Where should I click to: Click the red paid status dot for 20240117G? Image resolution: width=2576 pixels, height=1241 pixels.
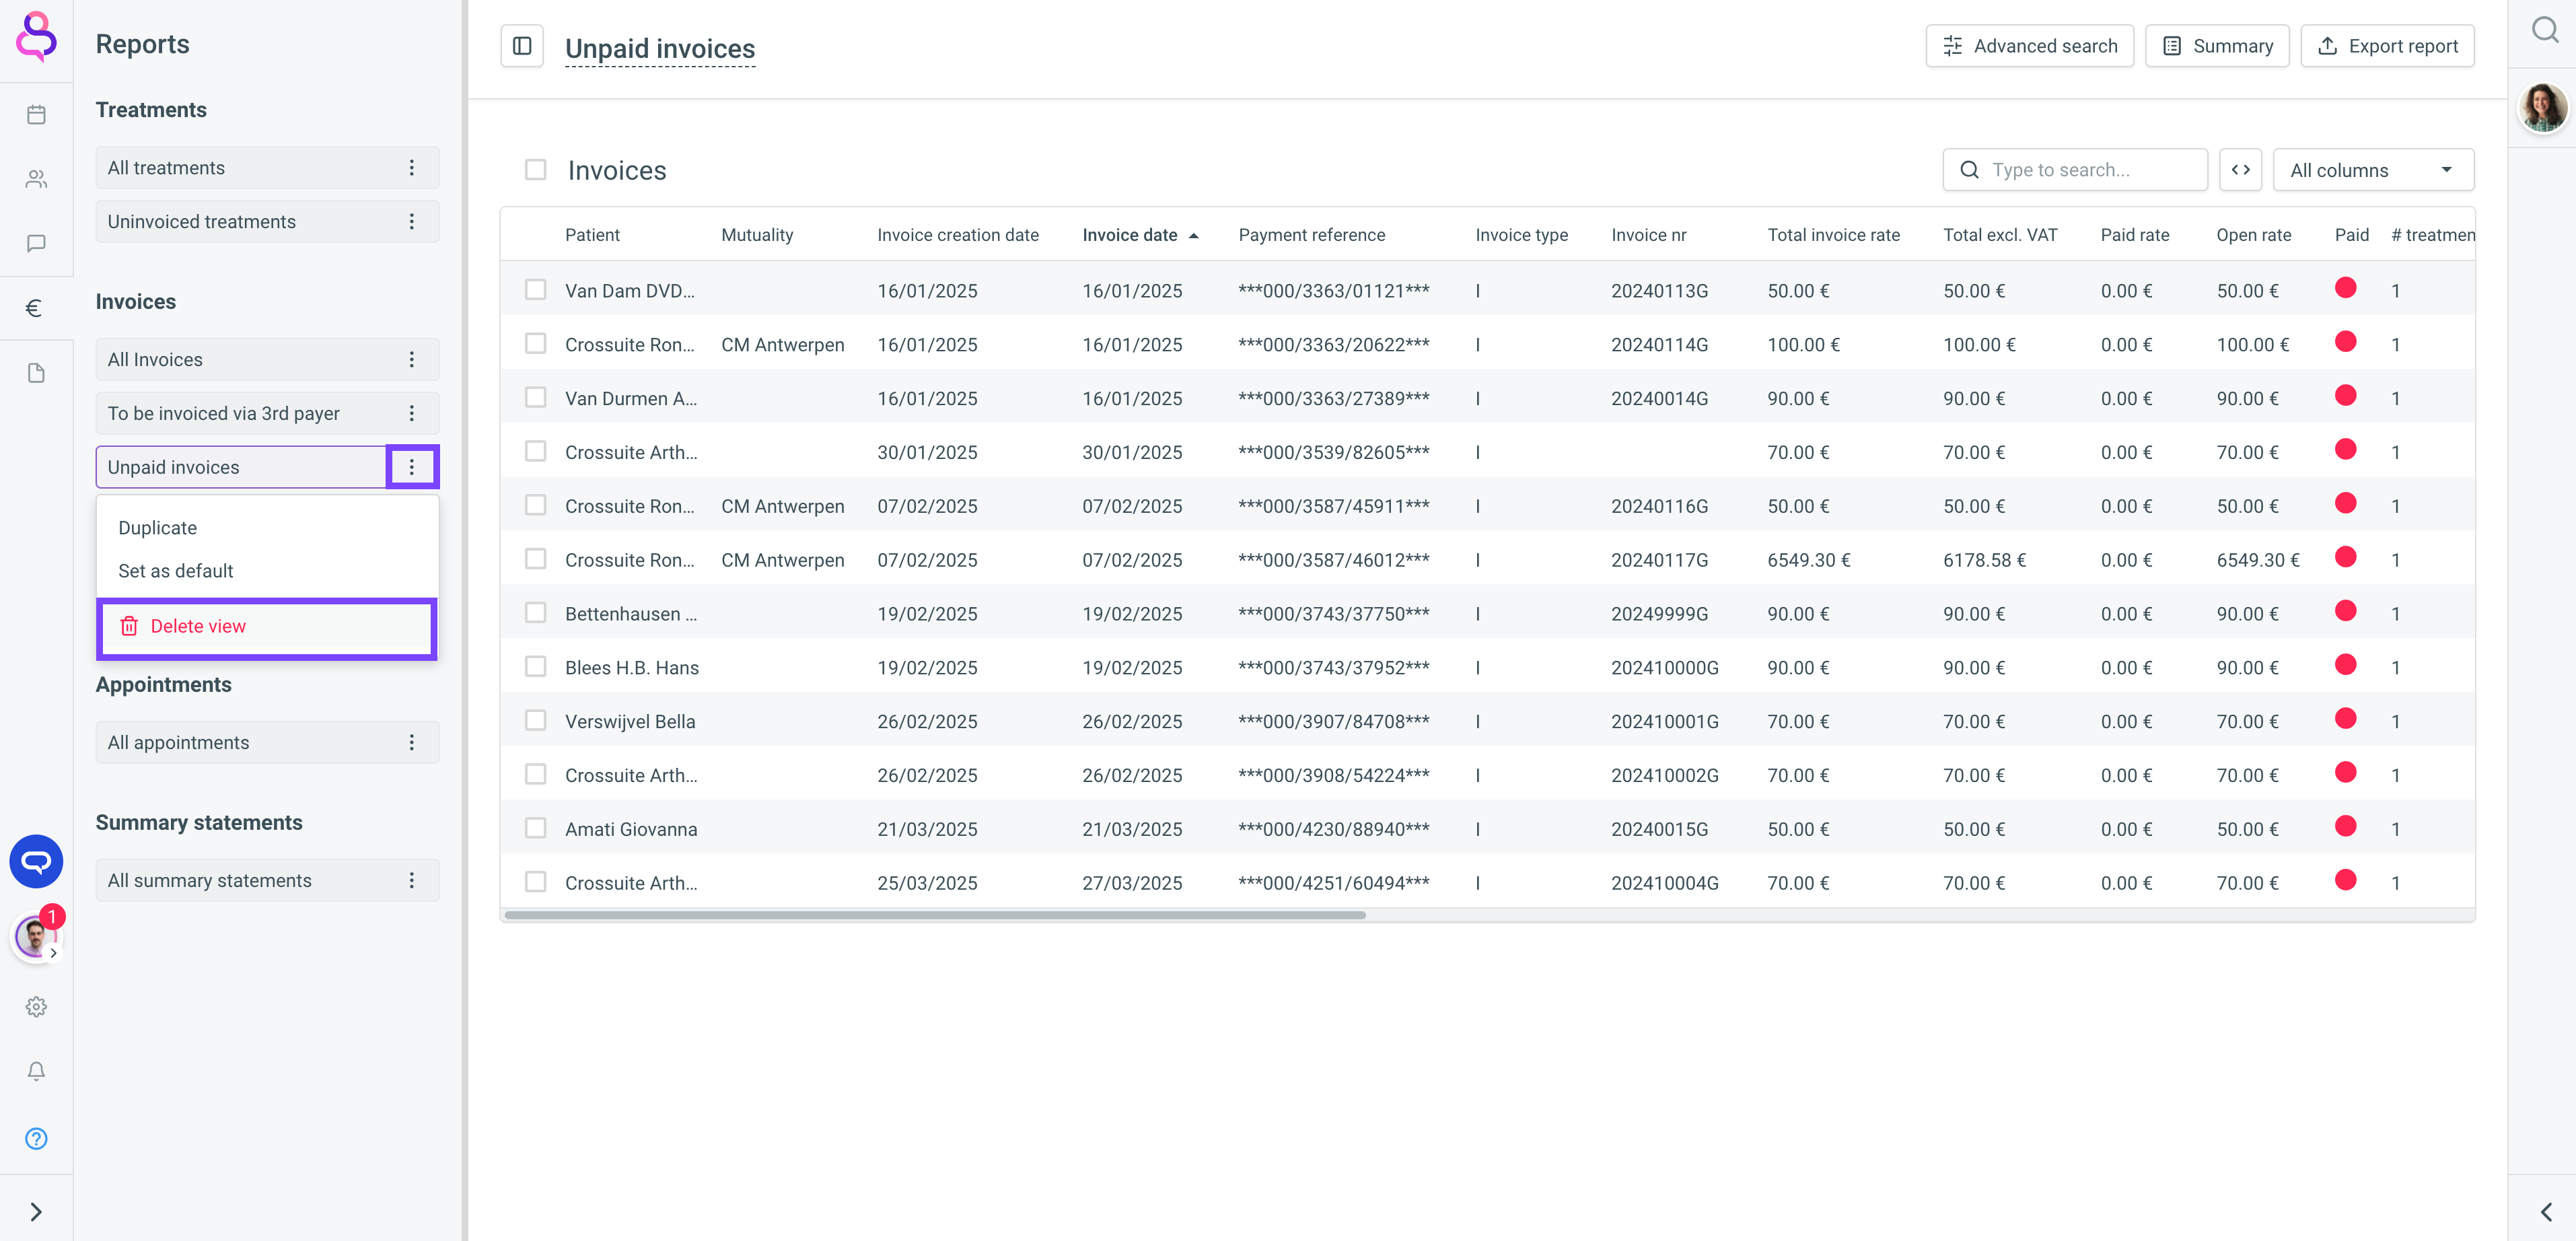point(2345,558)
